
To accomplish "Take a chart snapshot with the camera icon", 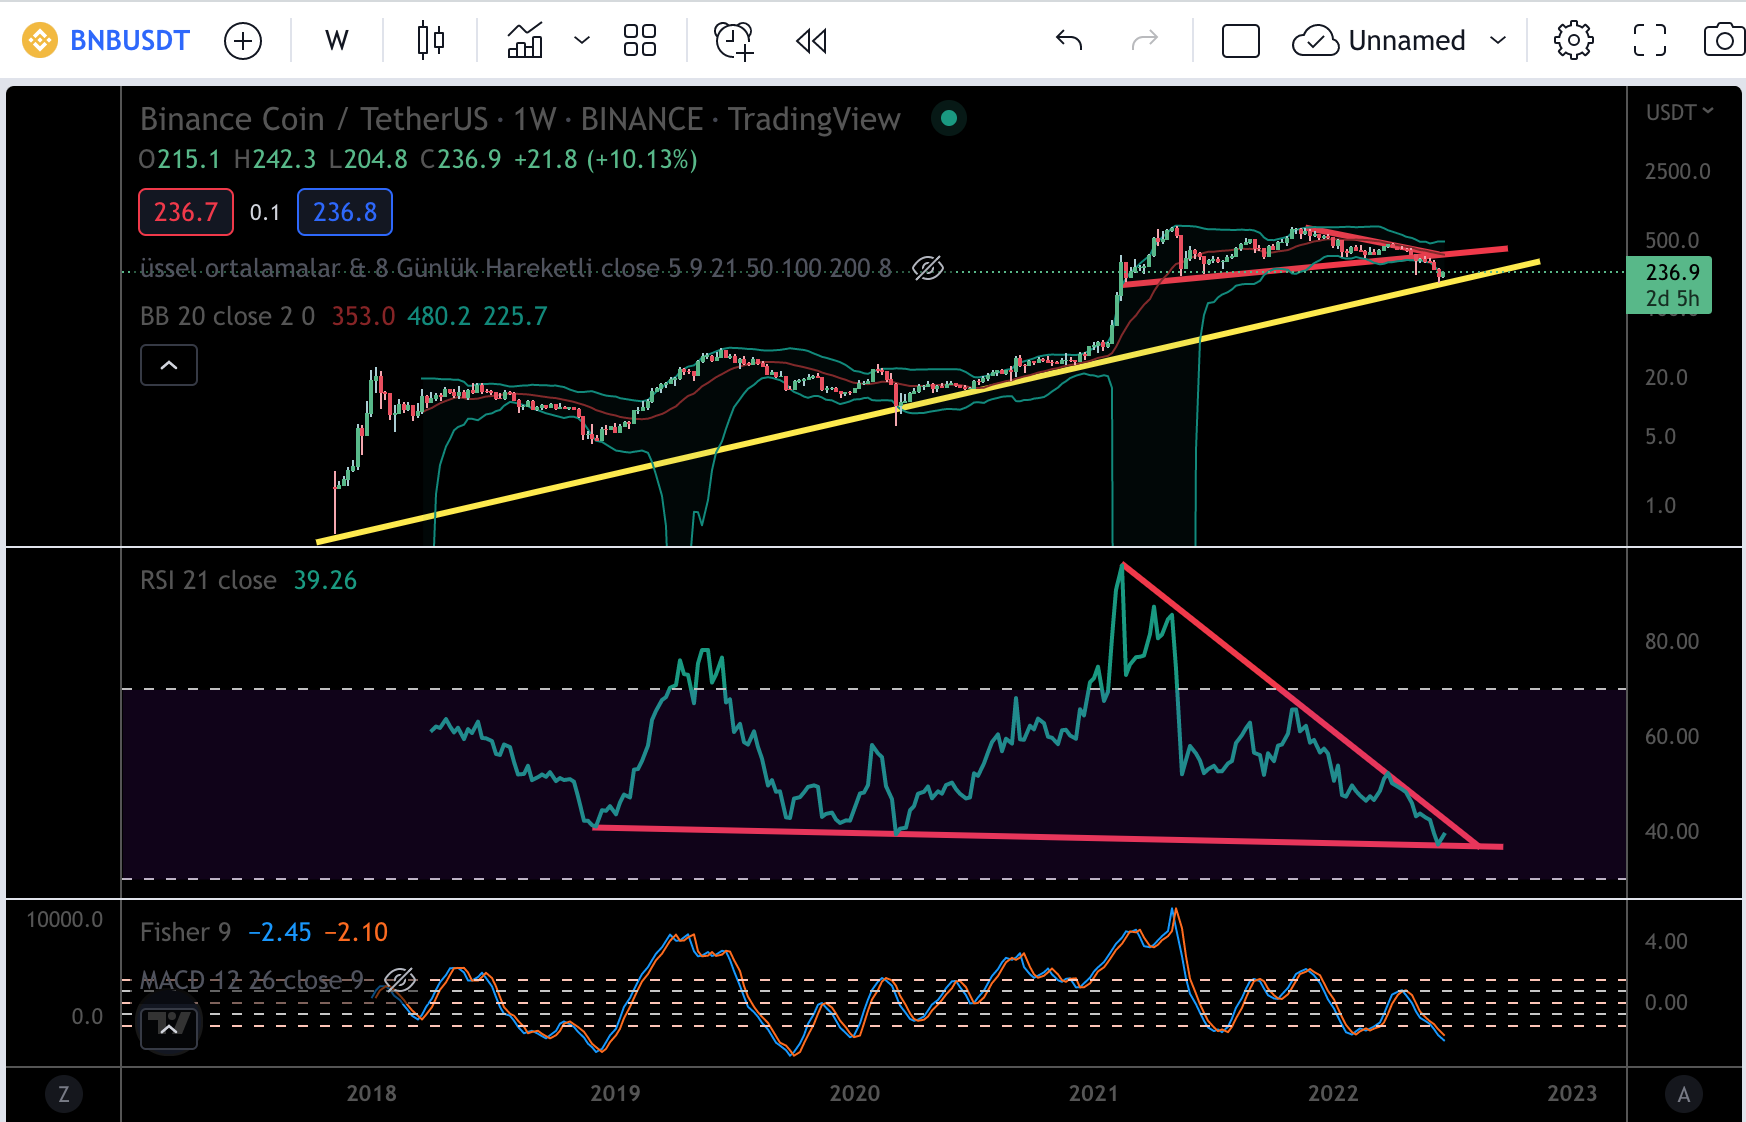I will click(1724, 41).
